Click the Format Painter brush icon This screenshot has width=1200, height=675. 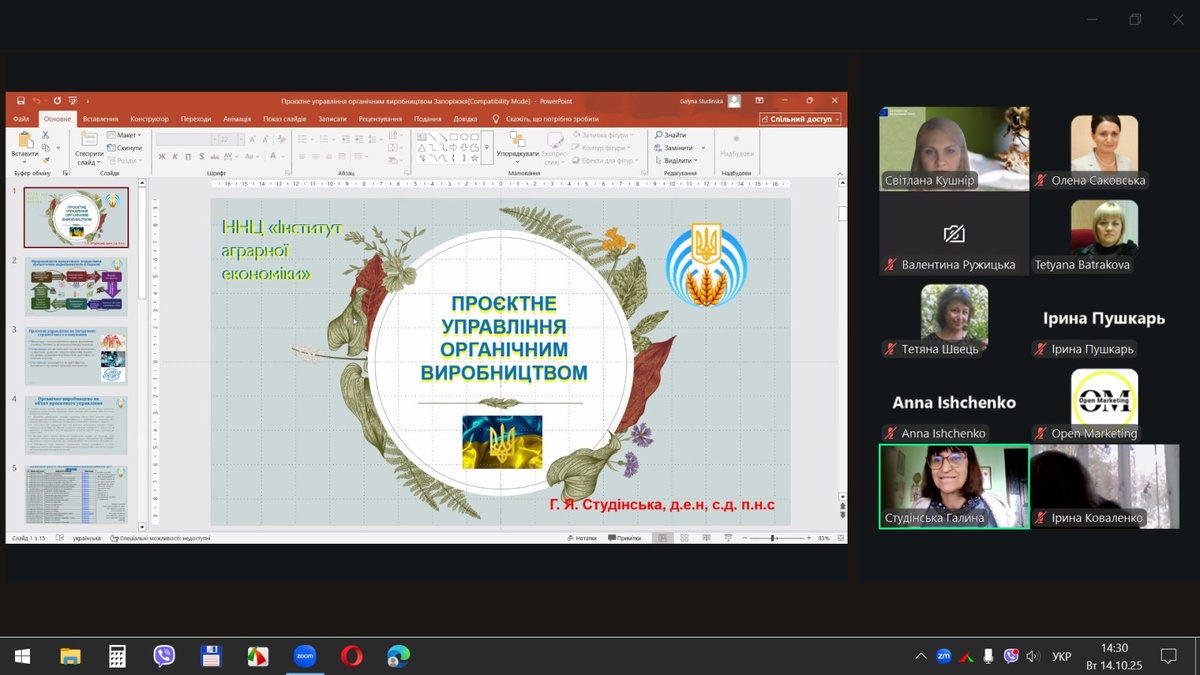pyautogui.click(x=46, y=158)
